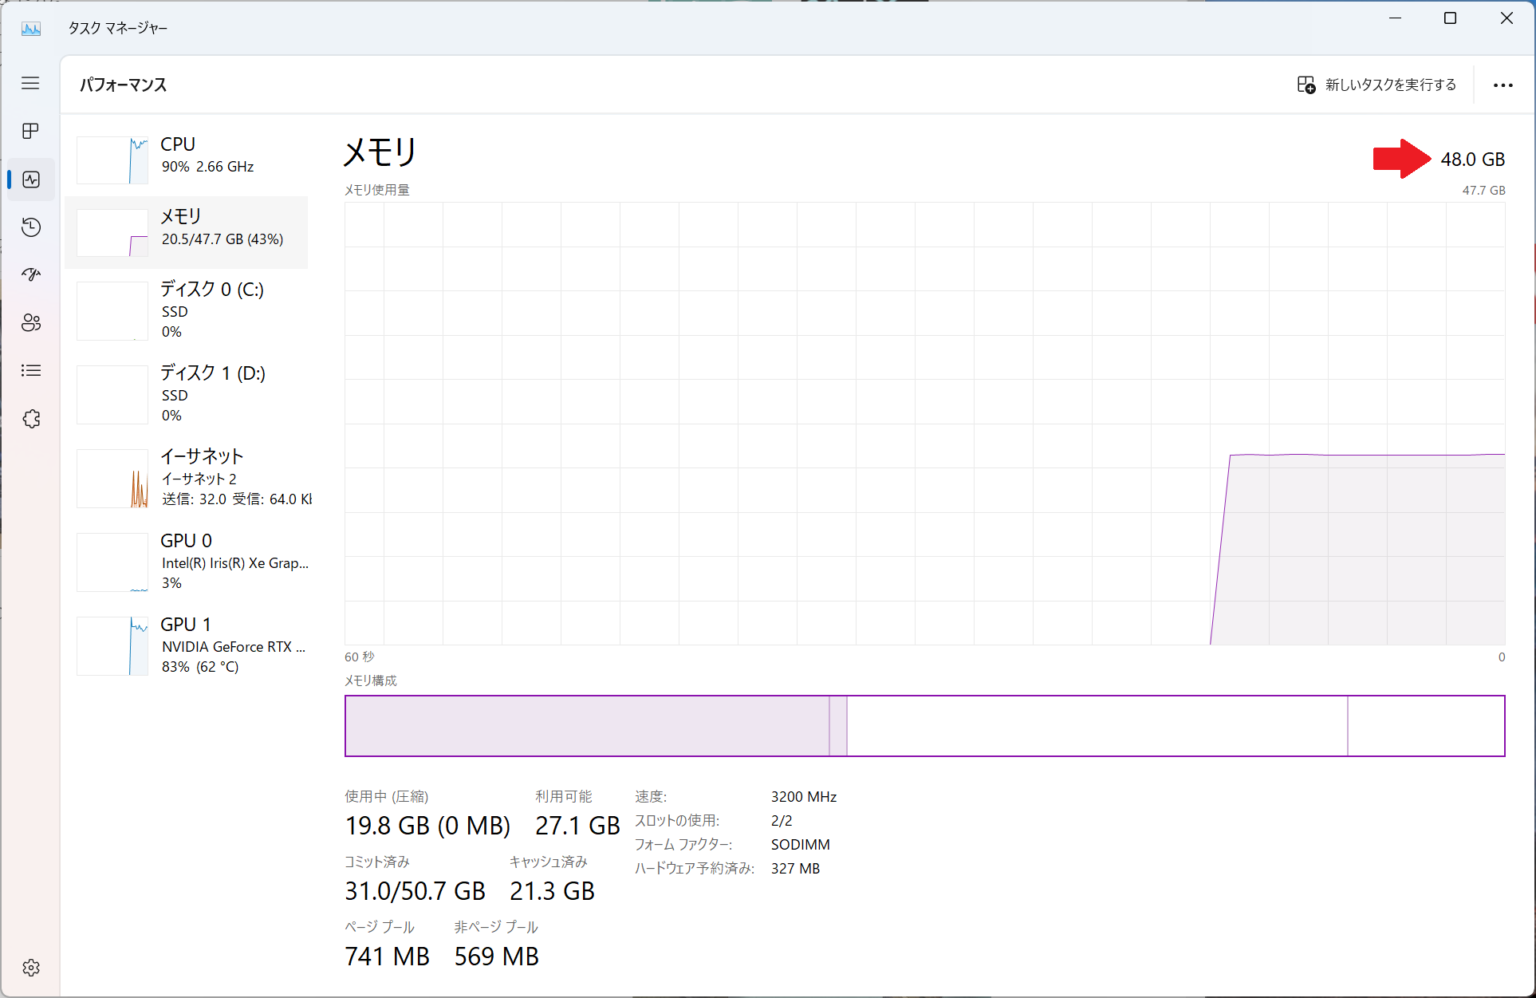Open the Details list page icon
Viewport: 1536px width, 998px height.
pos(31,371)
